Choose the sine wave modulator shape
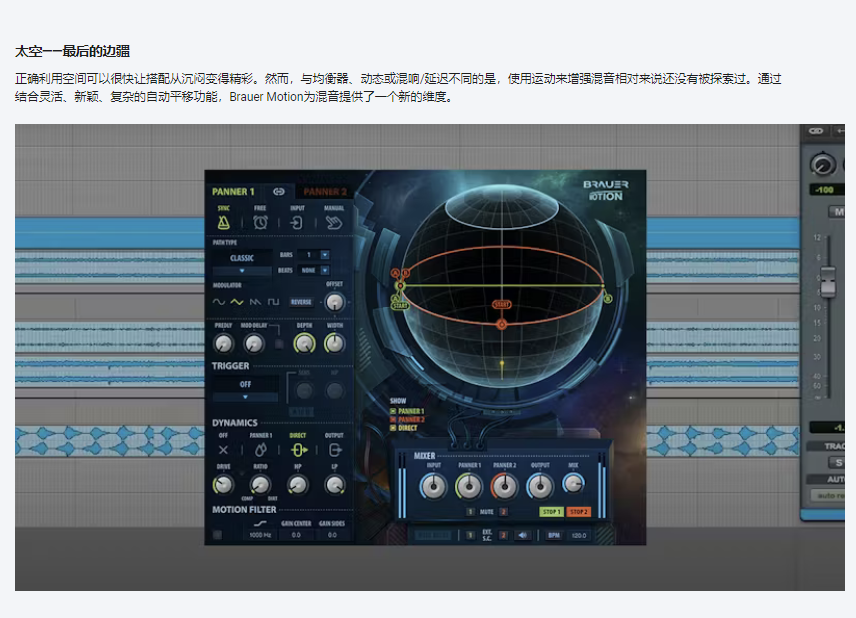This screenshot has height=618, width=856. pos(218,301)
